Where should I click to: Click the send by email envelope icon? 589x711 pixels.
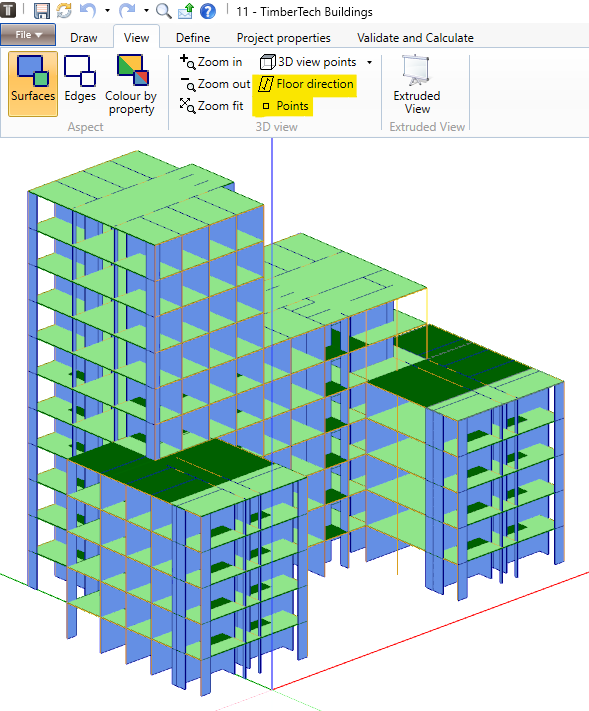click(186, 10)
